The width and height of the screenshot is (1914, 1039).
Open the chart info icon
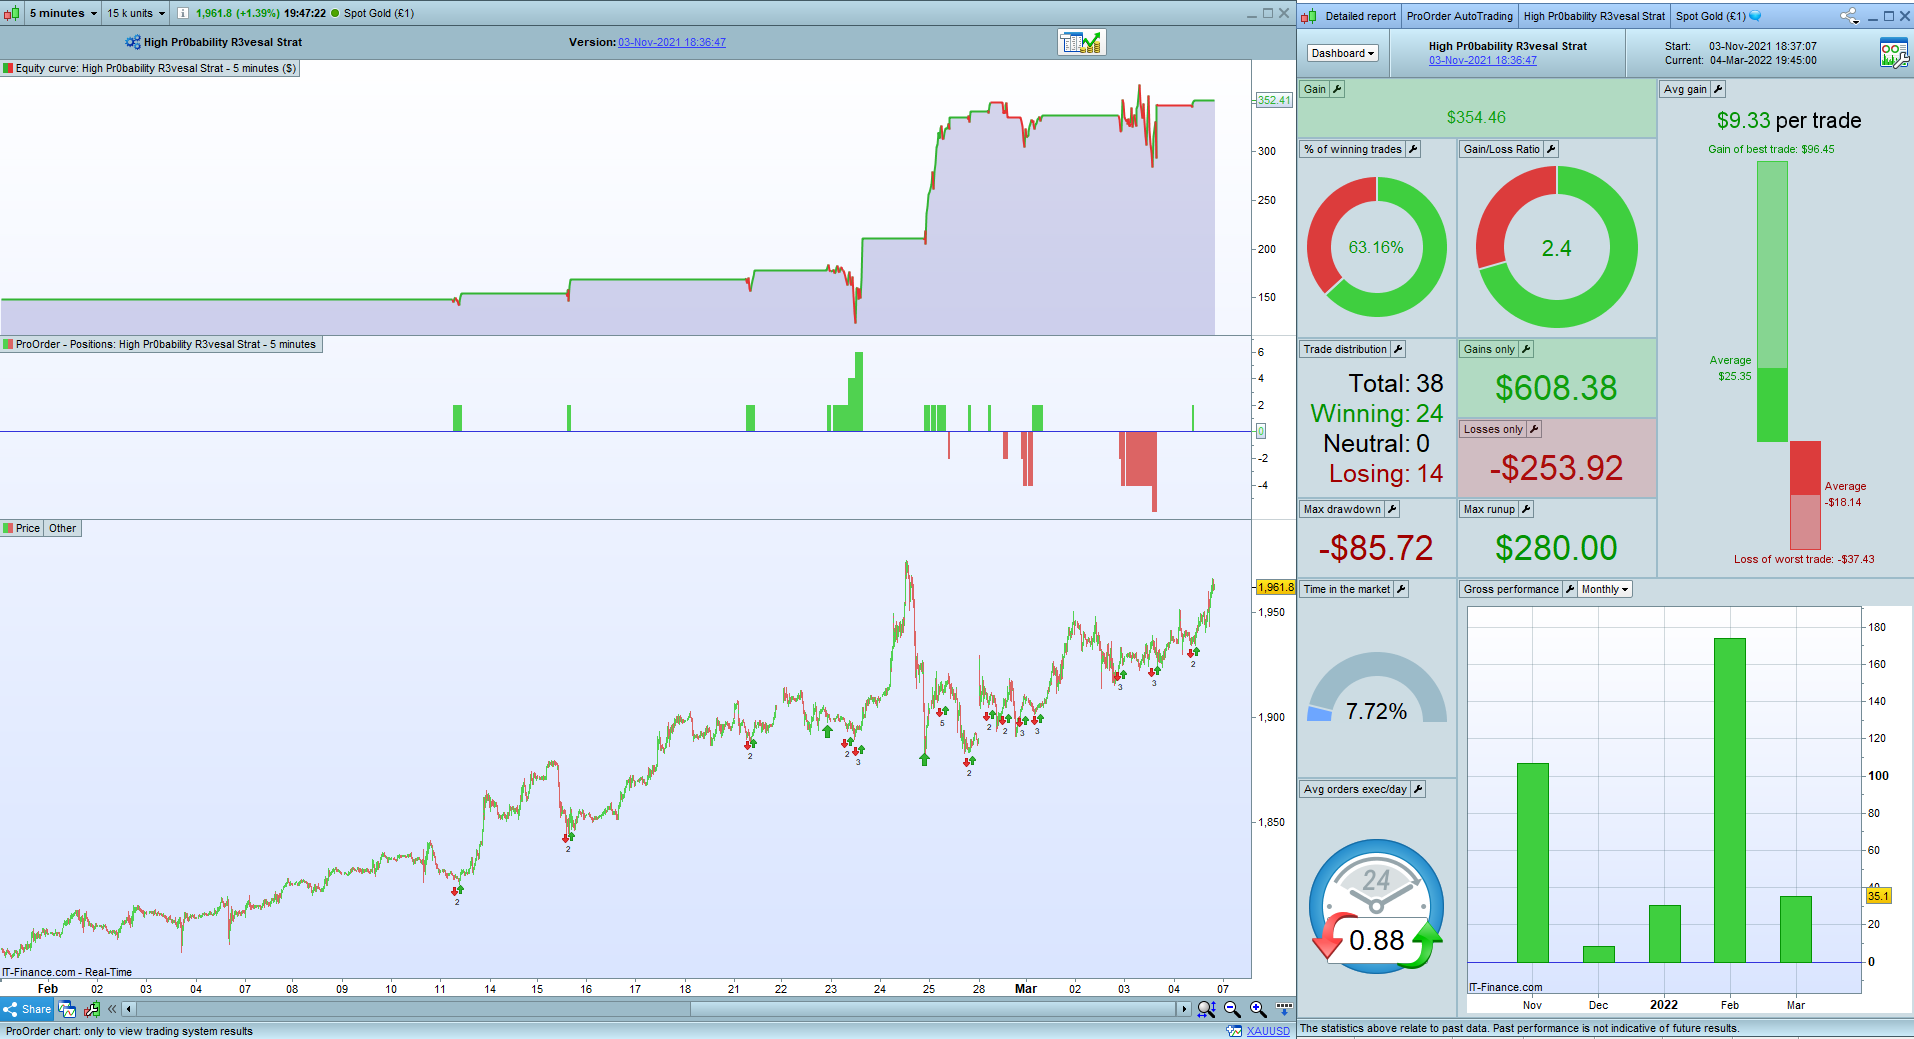pyautogui.click(x=183, y=13)
